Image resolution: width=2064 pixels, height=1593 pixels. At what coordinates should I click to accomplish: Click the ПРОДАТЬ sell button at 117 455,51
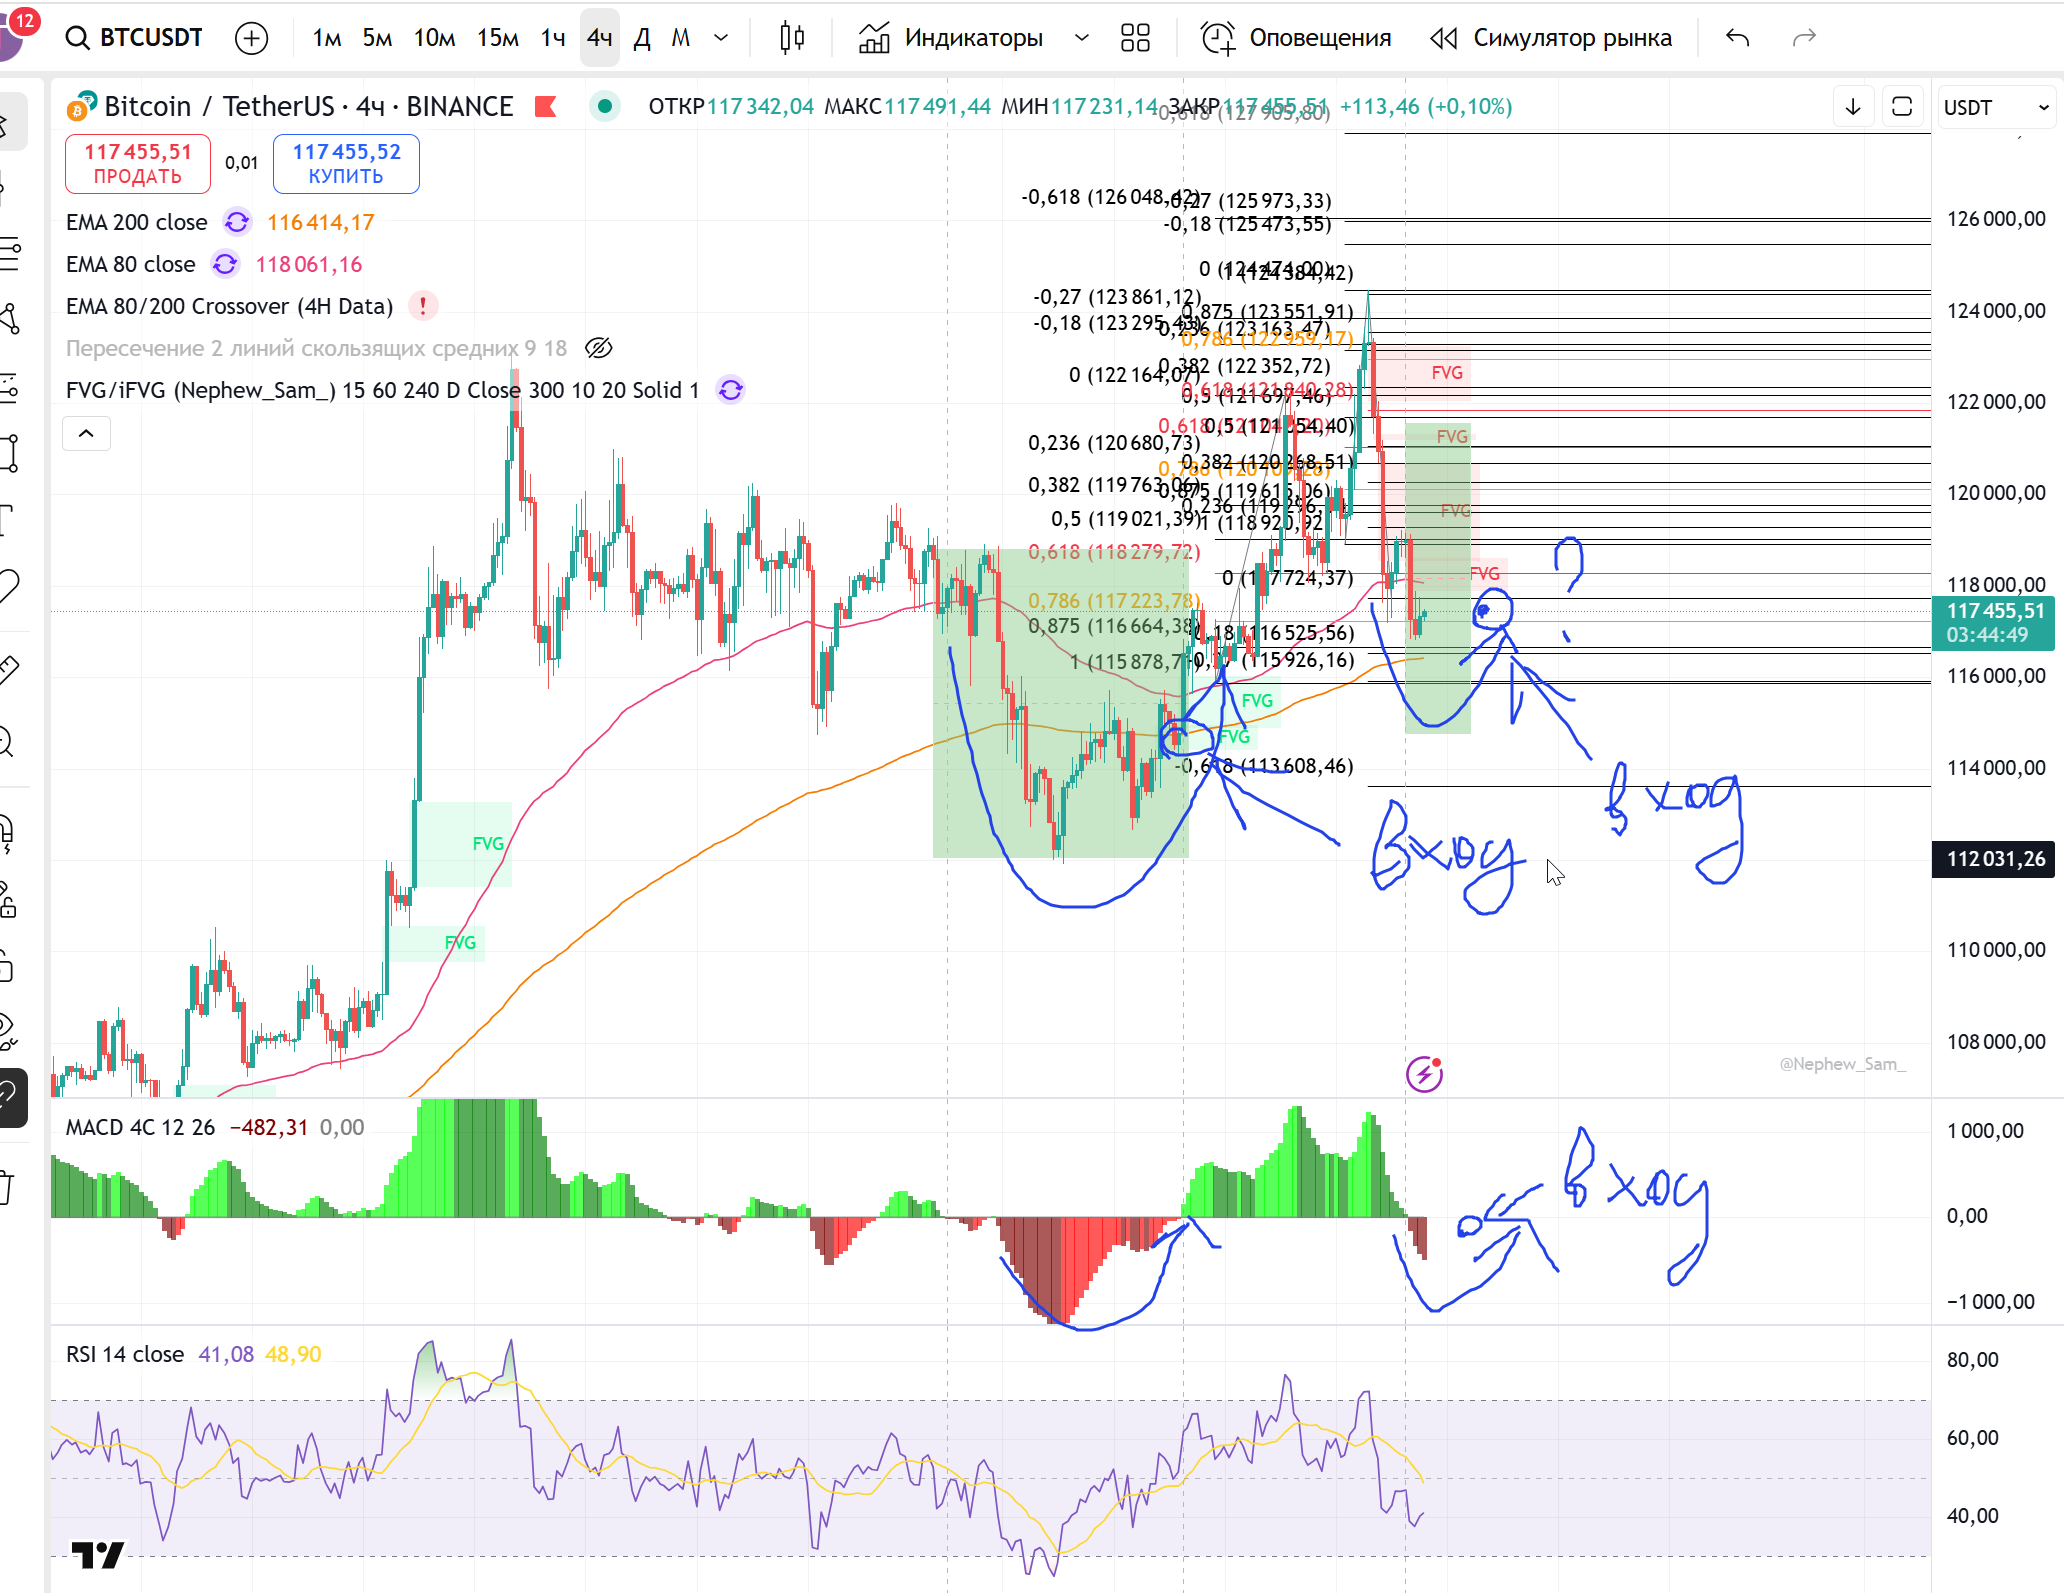[x=138, y=164]
